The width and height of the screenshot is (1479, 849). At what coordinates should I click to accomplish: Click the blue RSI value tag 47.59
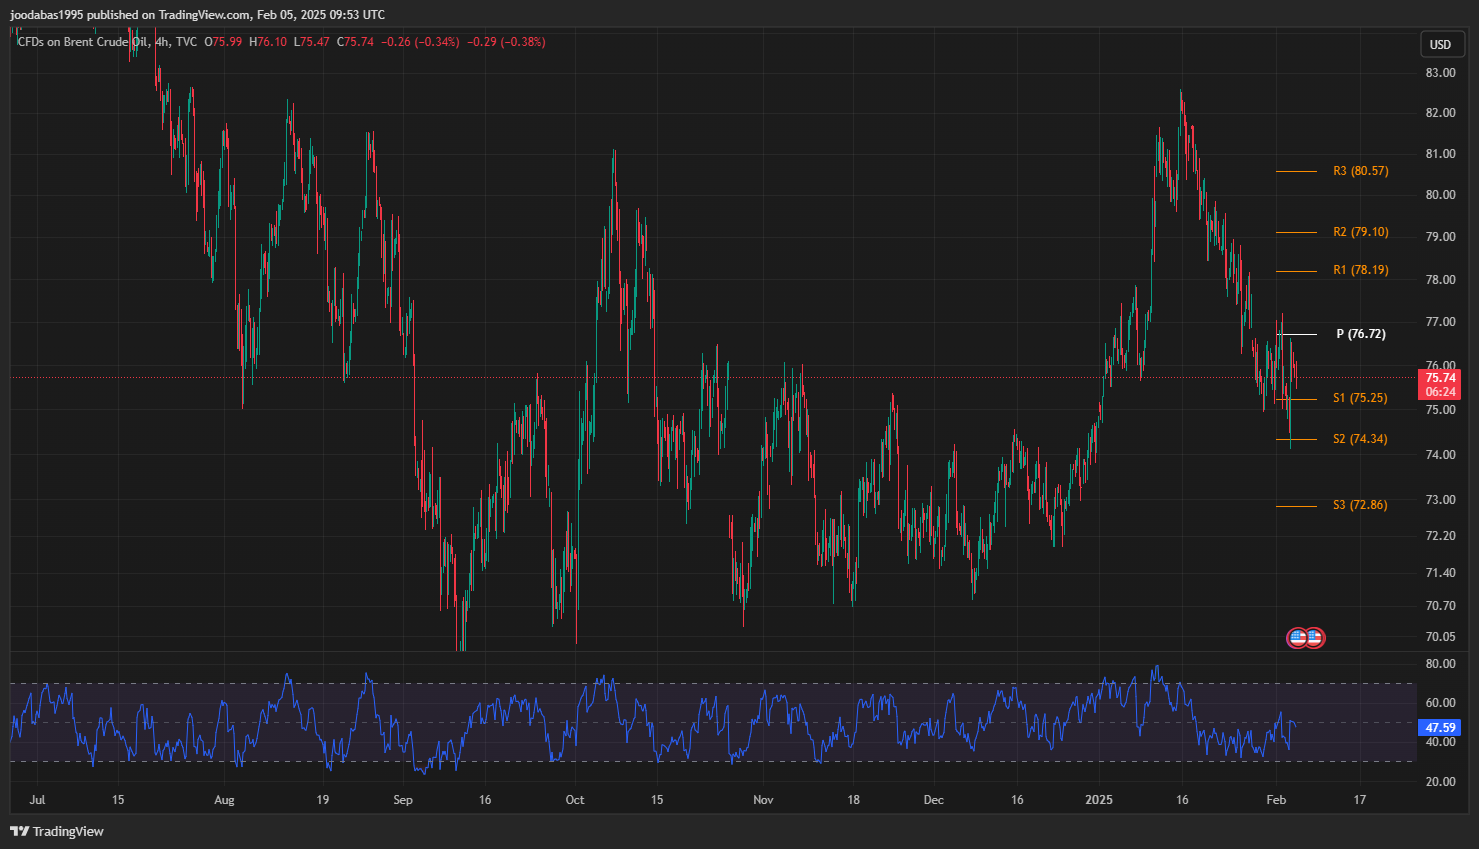pyautogui.click(x=1440, y=728)
